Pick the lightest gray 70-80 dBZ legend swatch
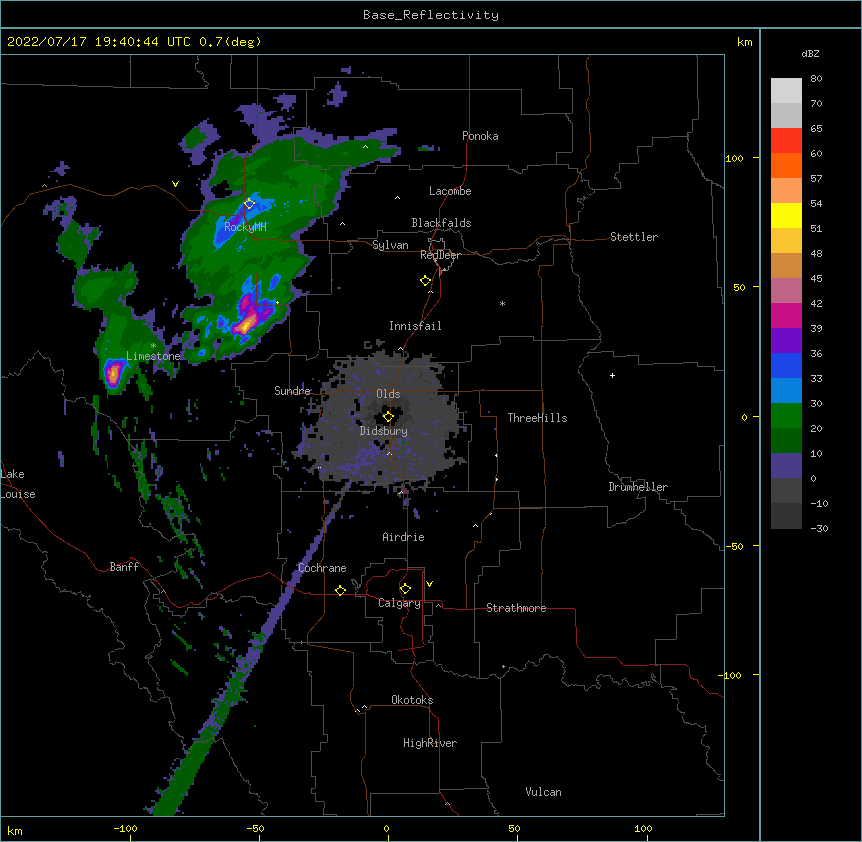Image resolution: width=862 pixels, height=842 pixels. [x=786, y=91]
